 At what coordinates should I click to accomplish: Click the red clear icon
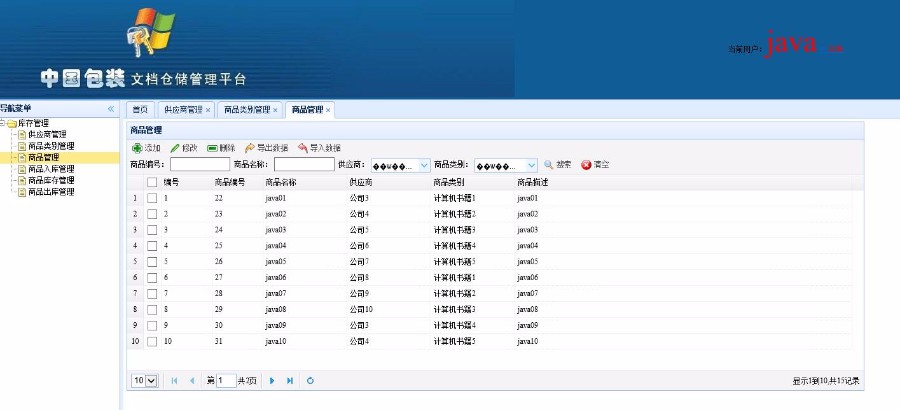click(x=586, y=165)
